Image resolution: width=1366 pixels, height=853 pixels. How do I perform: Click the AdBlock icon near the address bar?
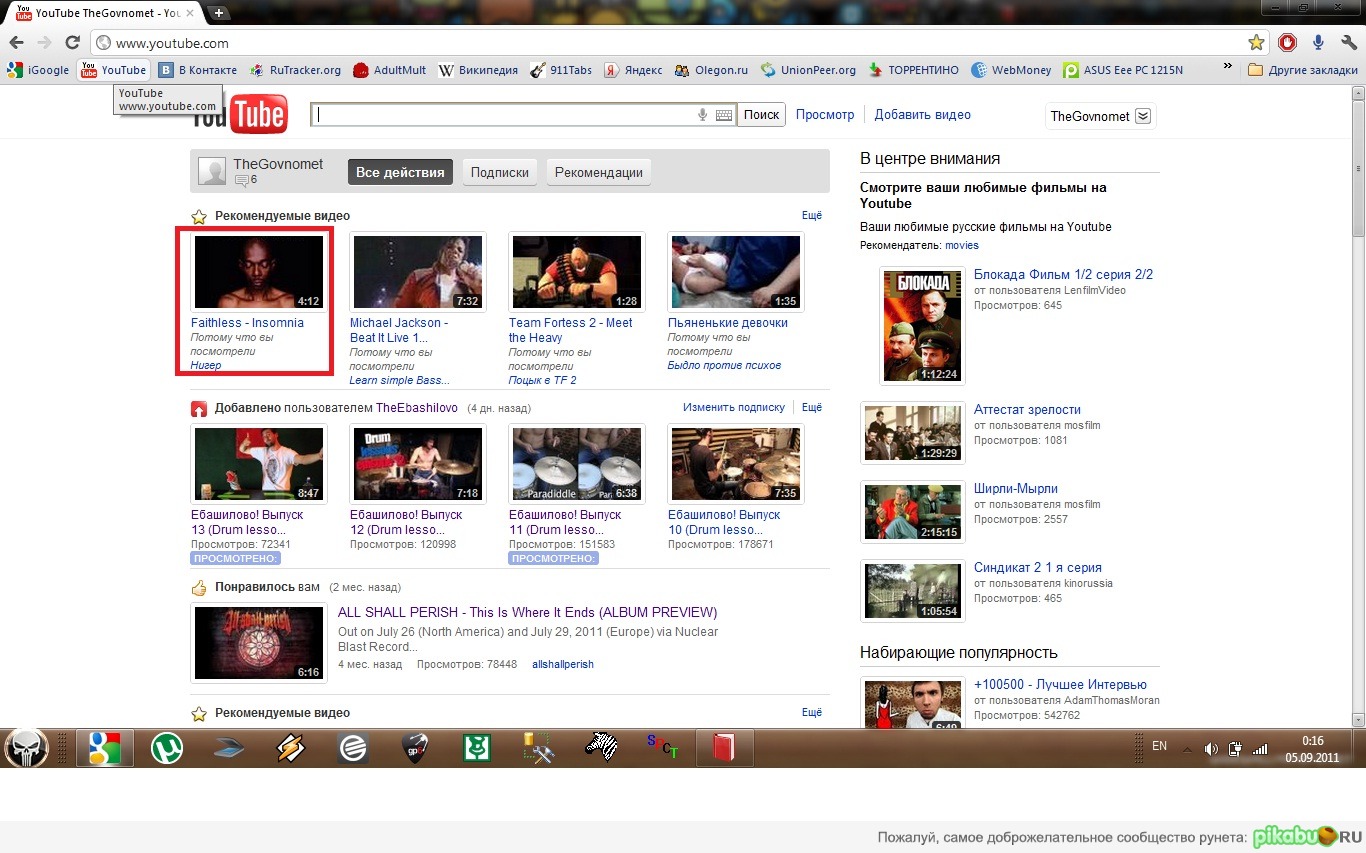[x=1287, y=42]
